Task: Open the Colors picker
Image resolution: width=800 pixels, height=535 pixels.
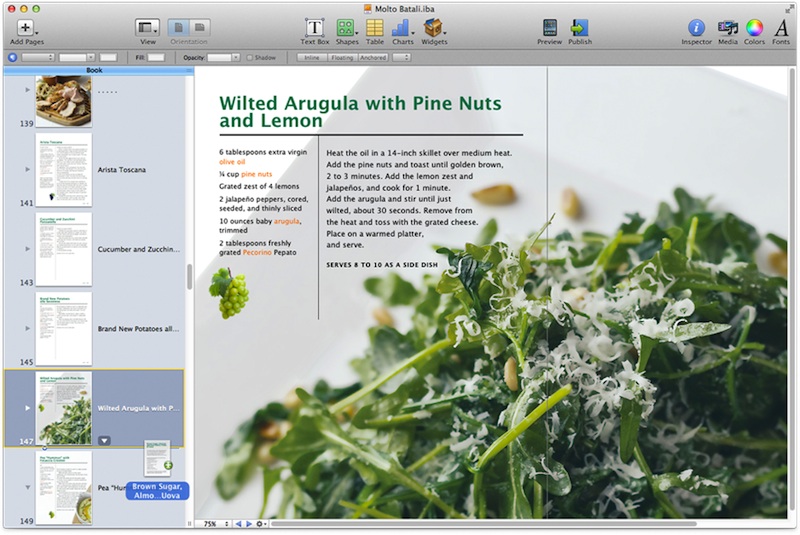Action: pos(755,28)
